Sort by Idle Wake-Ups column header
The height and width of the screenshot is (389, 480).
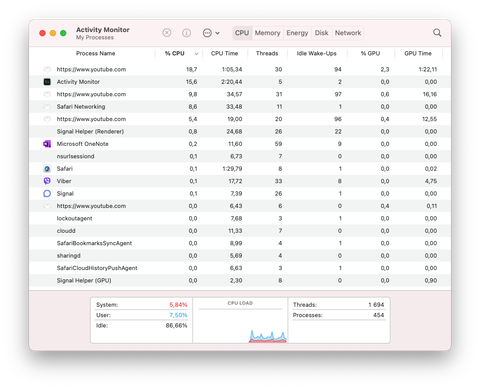(x=316, y=53)
